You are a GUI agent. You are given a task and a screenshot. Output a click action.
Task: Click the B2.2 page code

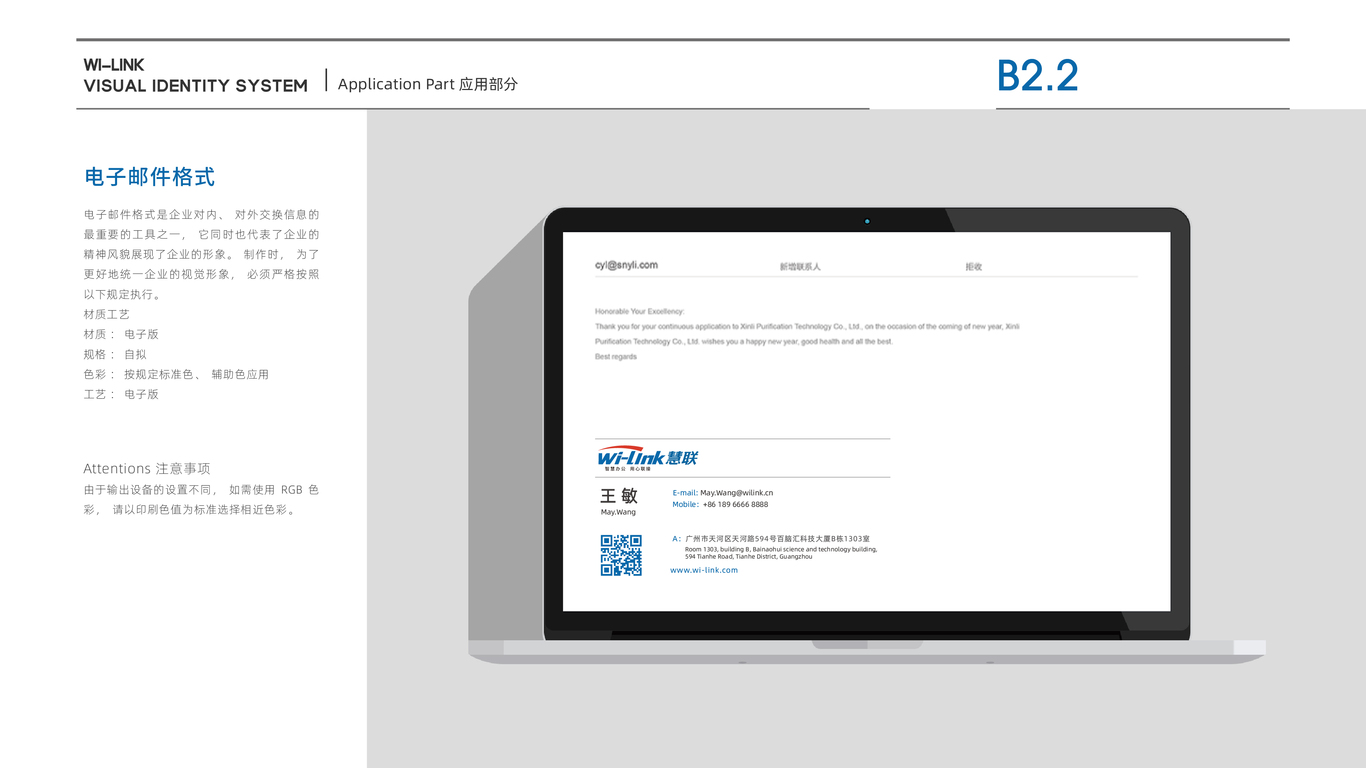click(1038, 77)
